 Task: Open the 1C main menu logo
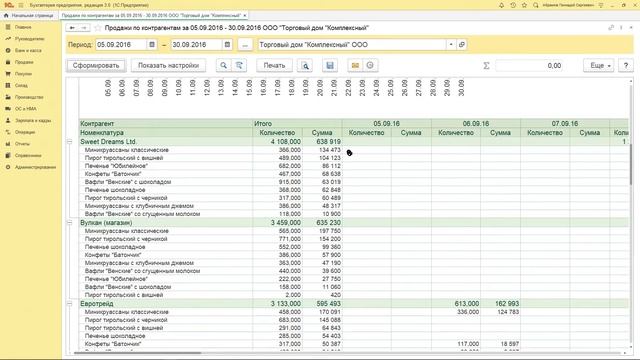click(x=9, y=5)
